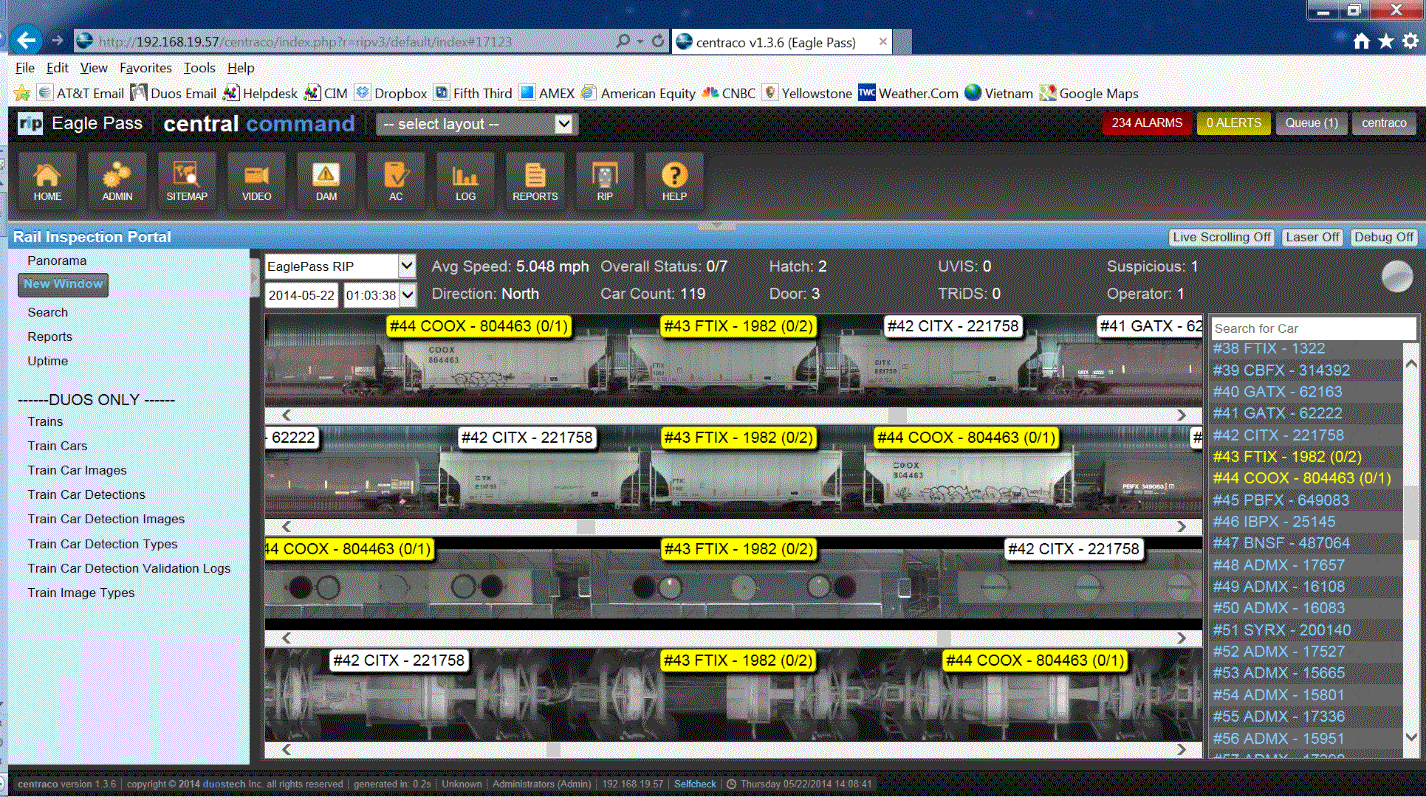Viewport: 1426px width, 797px height.
Task: Open the EaglePass RIP dropdown
Action: [x=340, y=267]
